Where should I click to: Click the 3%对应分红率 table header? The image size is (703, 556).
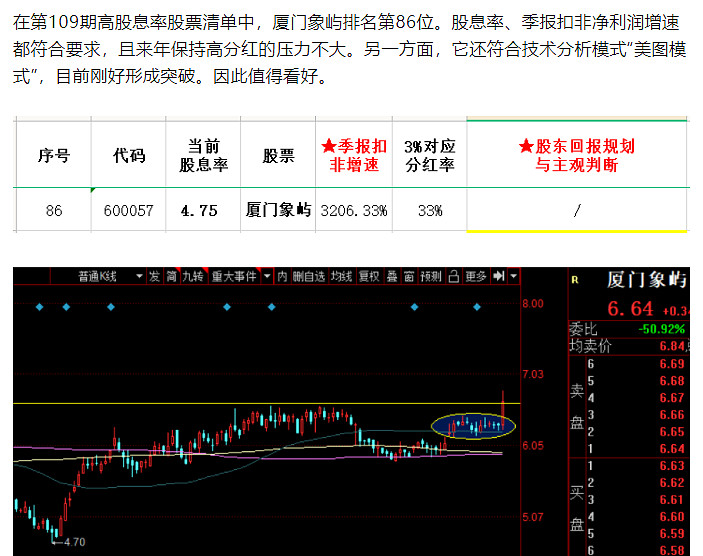(430, 156)
